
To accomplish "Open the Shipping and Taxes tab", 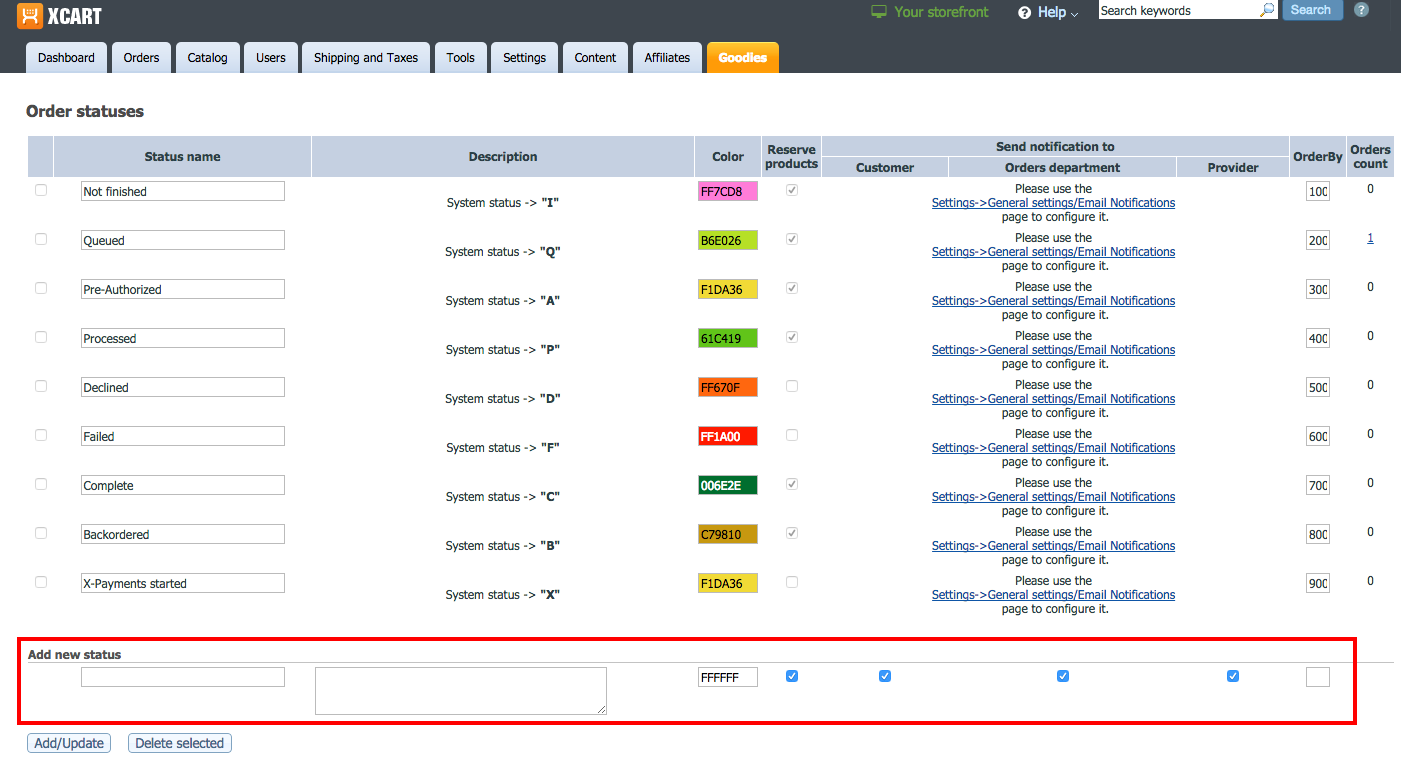I will tap(366, 58).
